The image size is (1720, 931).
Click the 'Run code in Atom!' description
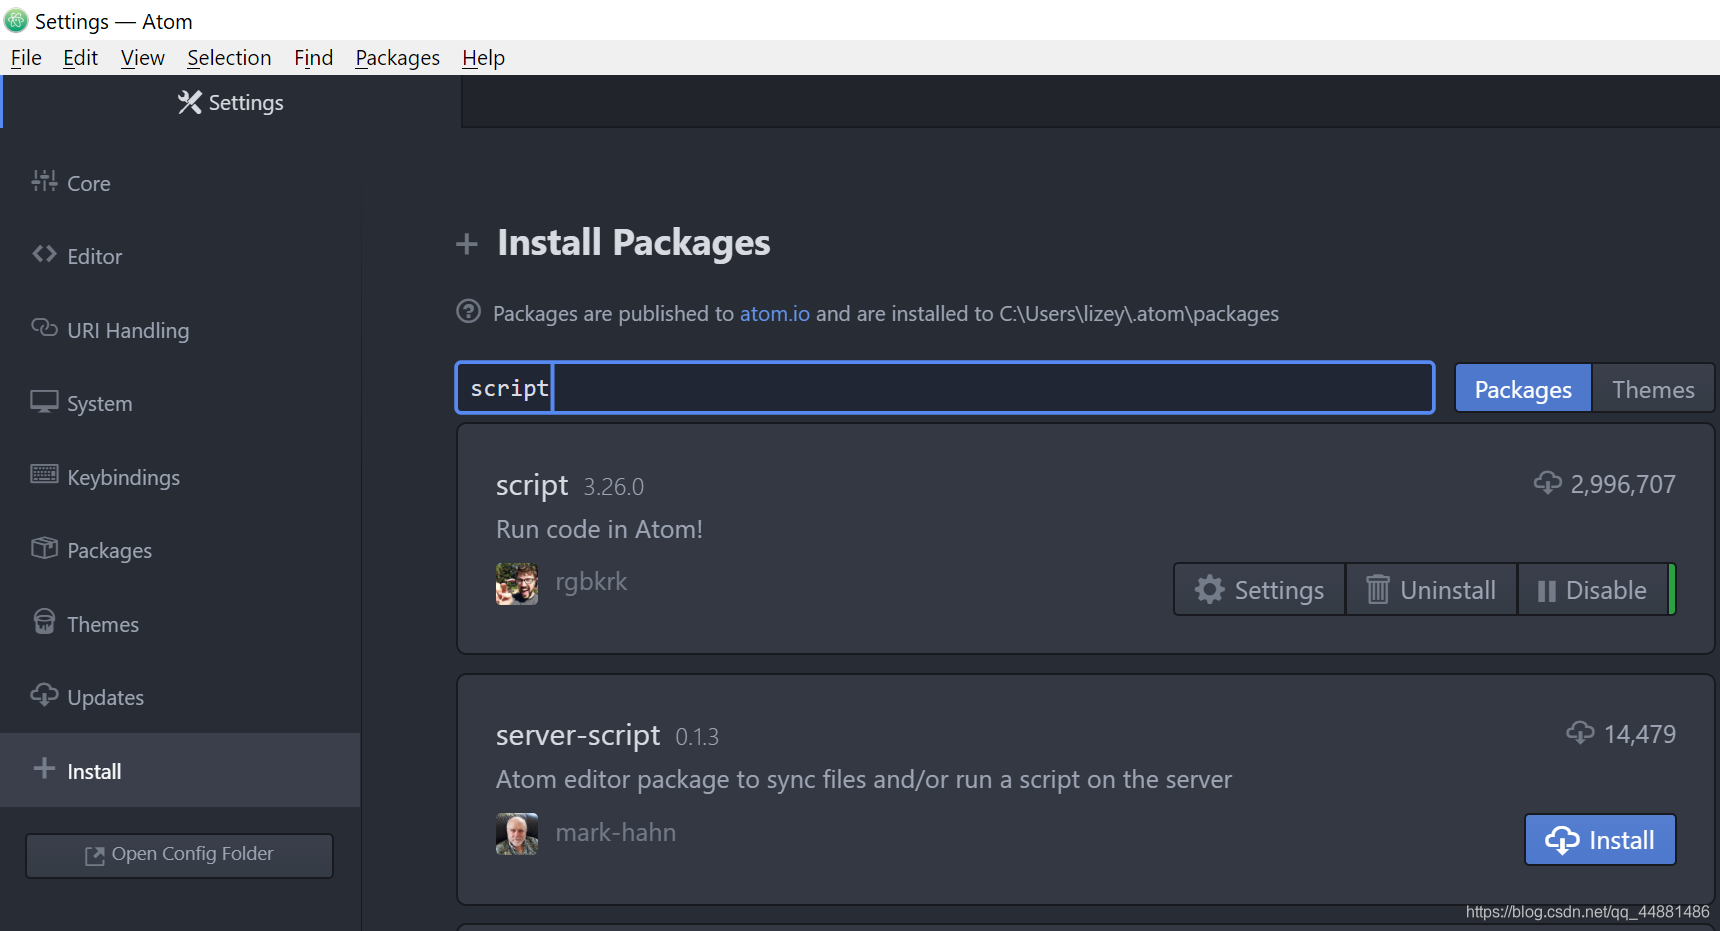(x=599, y=530)
